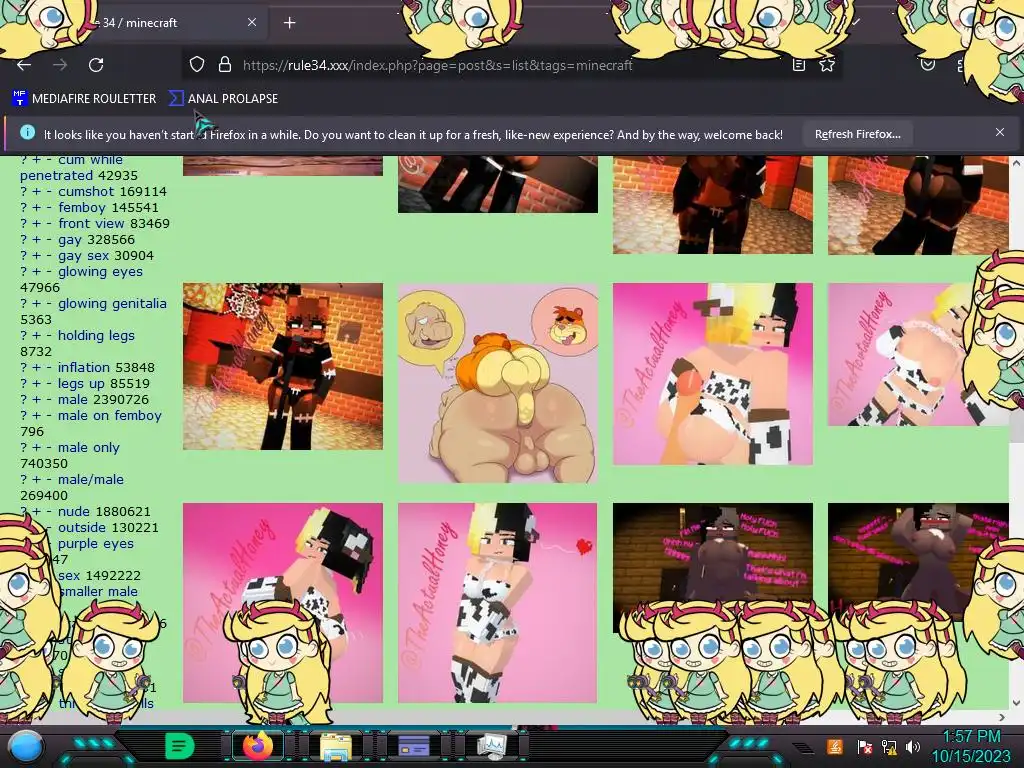Screen dimensions: 1024x768
Task: Click '+' beside the 'male/male' tag
Action: [37, 479]
